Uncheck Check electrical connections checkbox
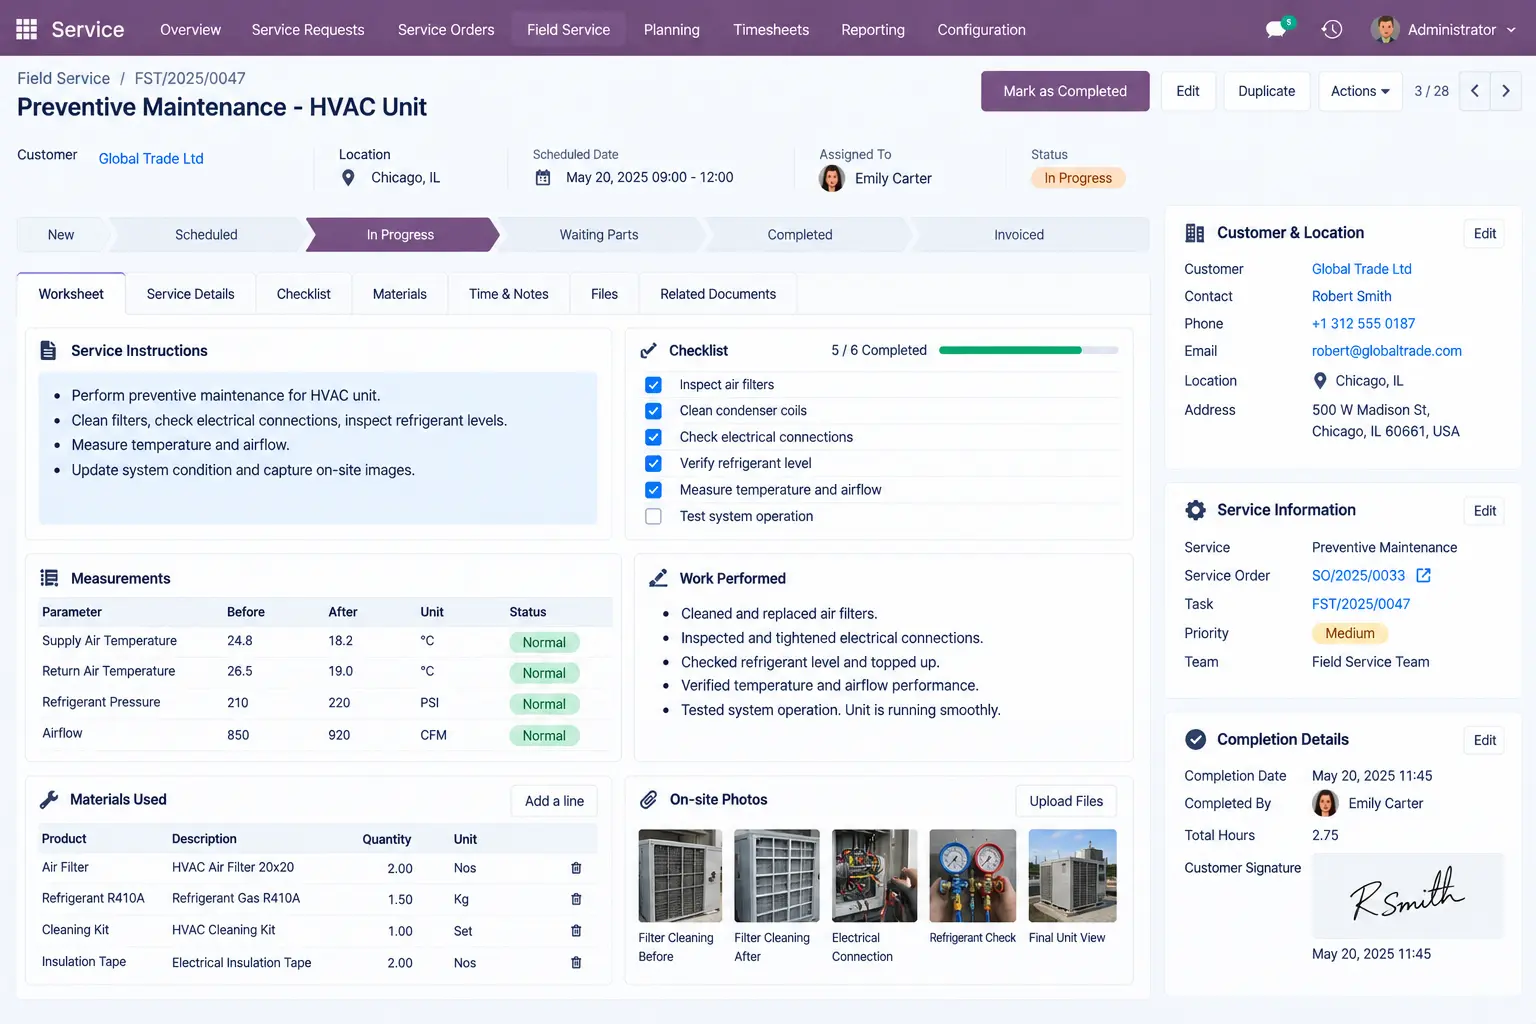 (x=653, y=437)
